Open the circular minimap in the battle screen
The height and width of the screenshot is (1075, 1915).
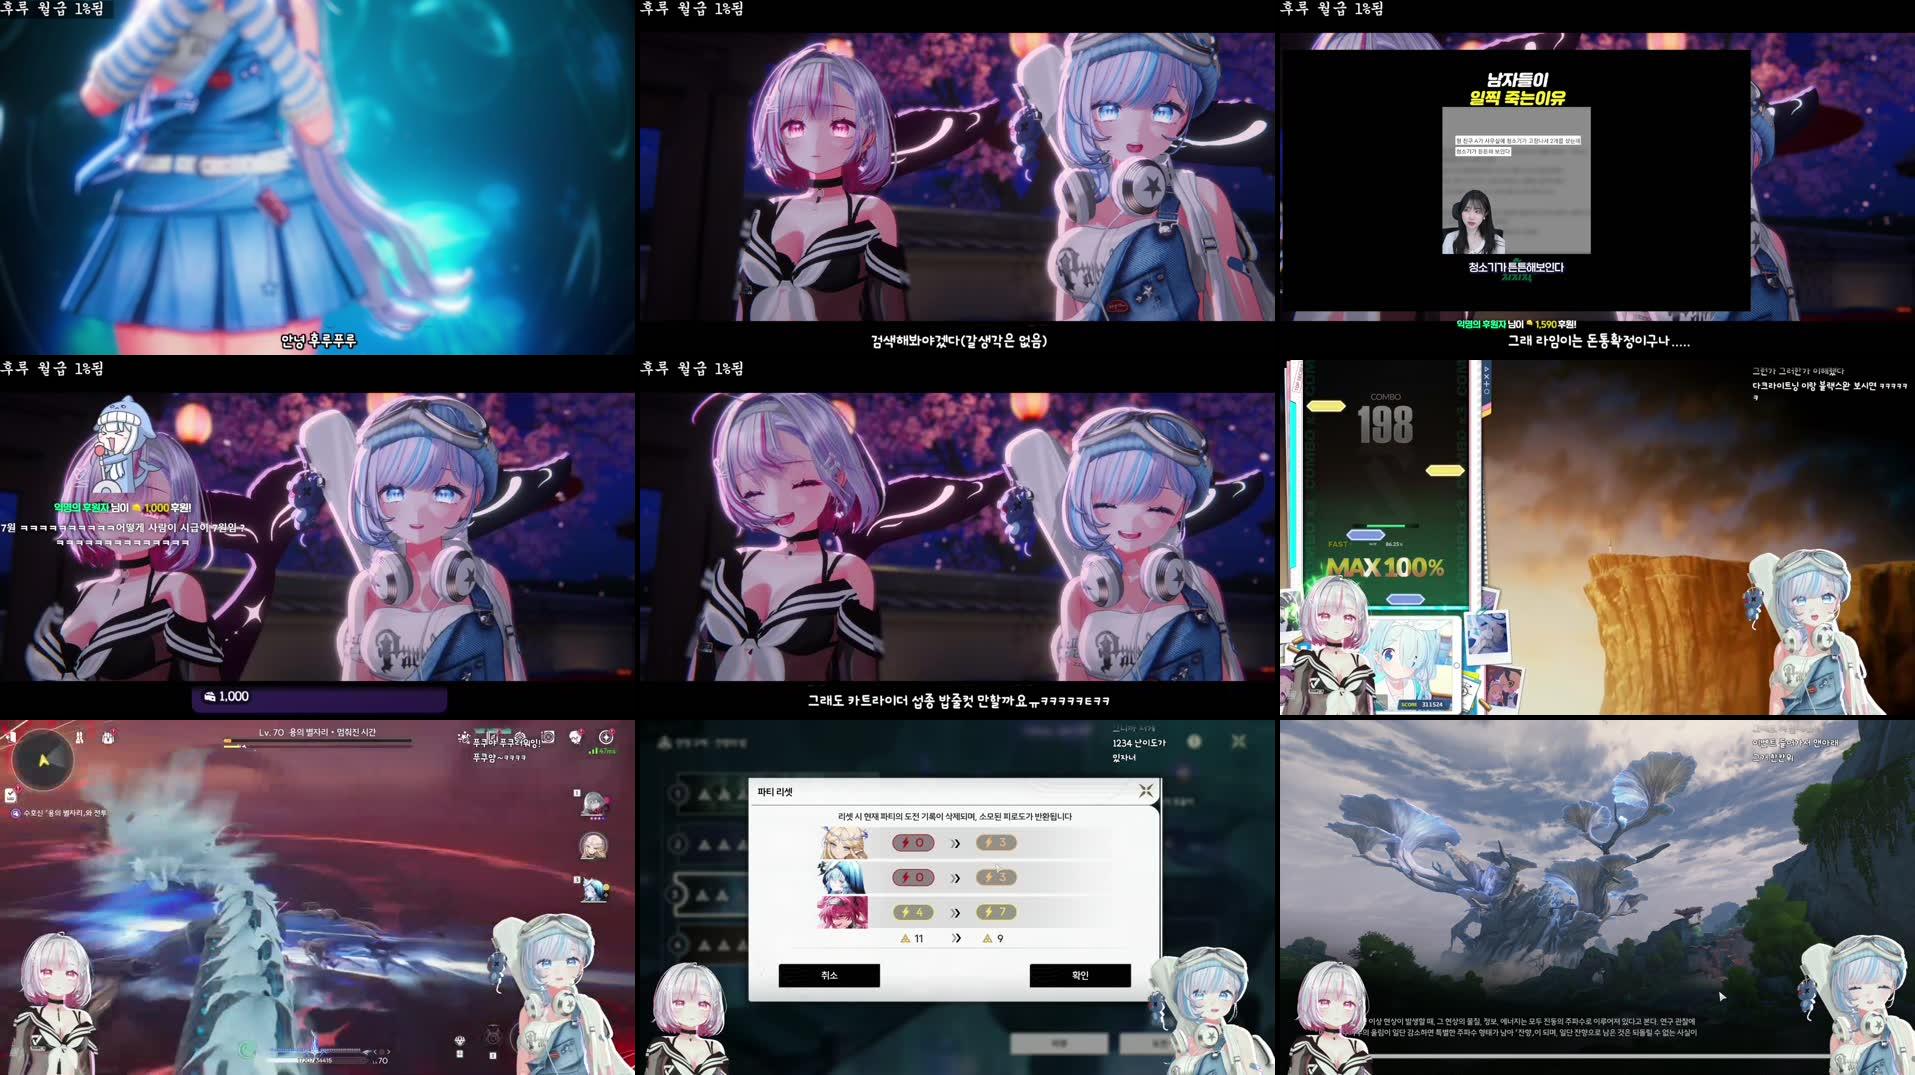click(43, 760)
